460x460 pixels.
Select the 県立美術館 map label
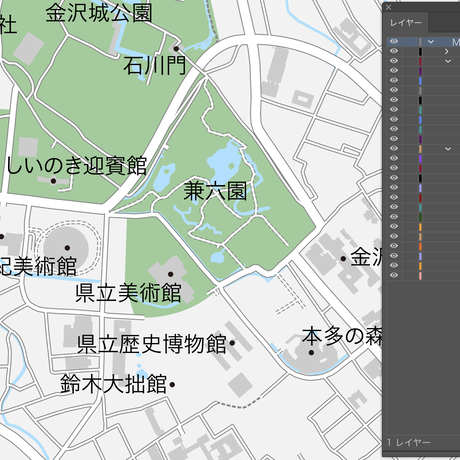[129, 293]
